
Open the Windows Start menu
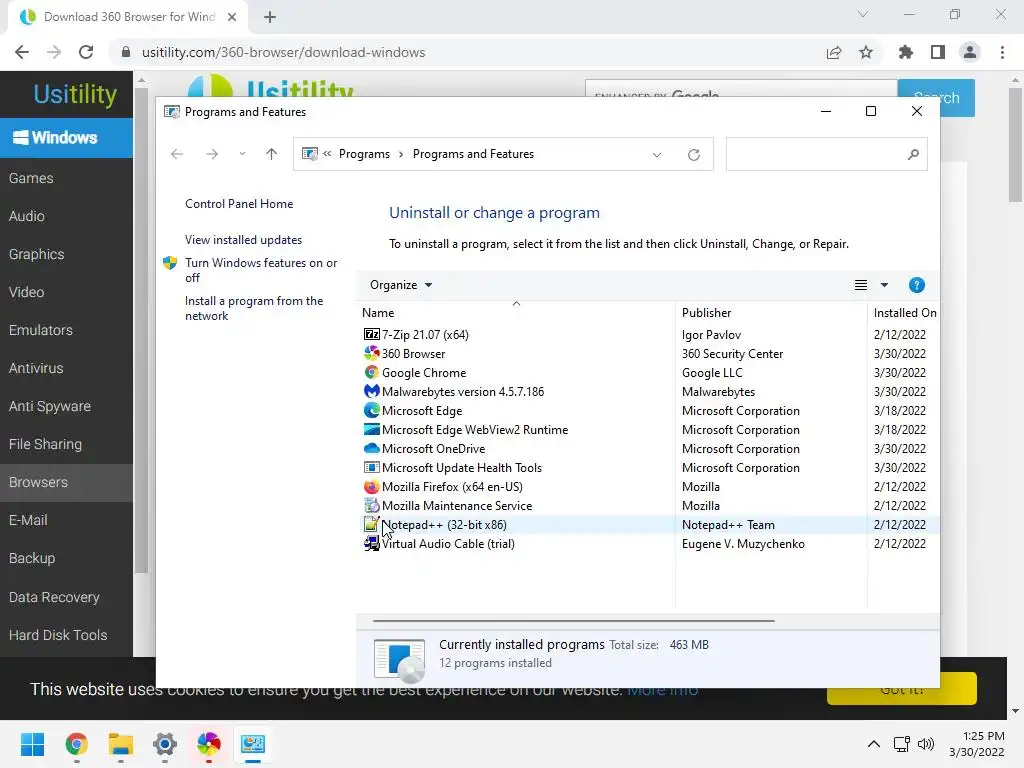point(33,744)
